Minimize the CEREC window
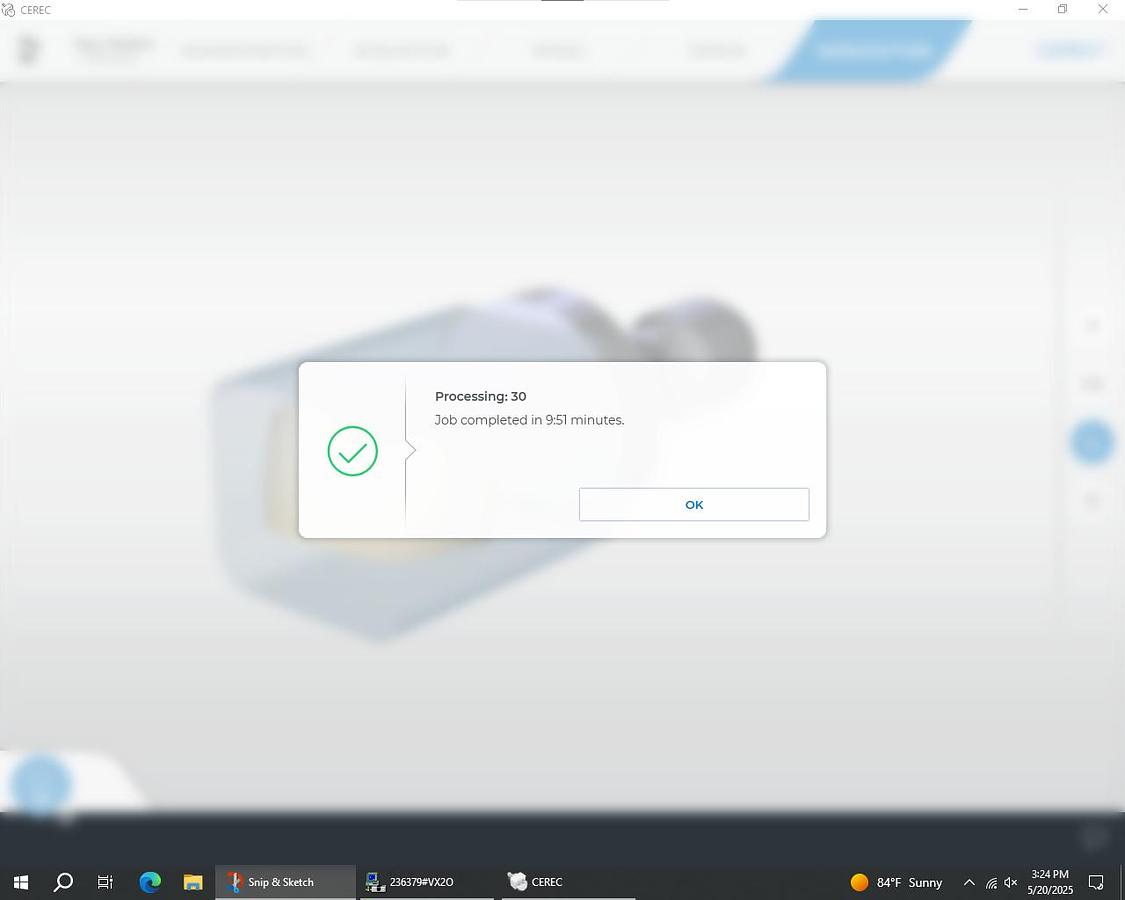Screen dimensions: 1125x900 coord(1022,9)
